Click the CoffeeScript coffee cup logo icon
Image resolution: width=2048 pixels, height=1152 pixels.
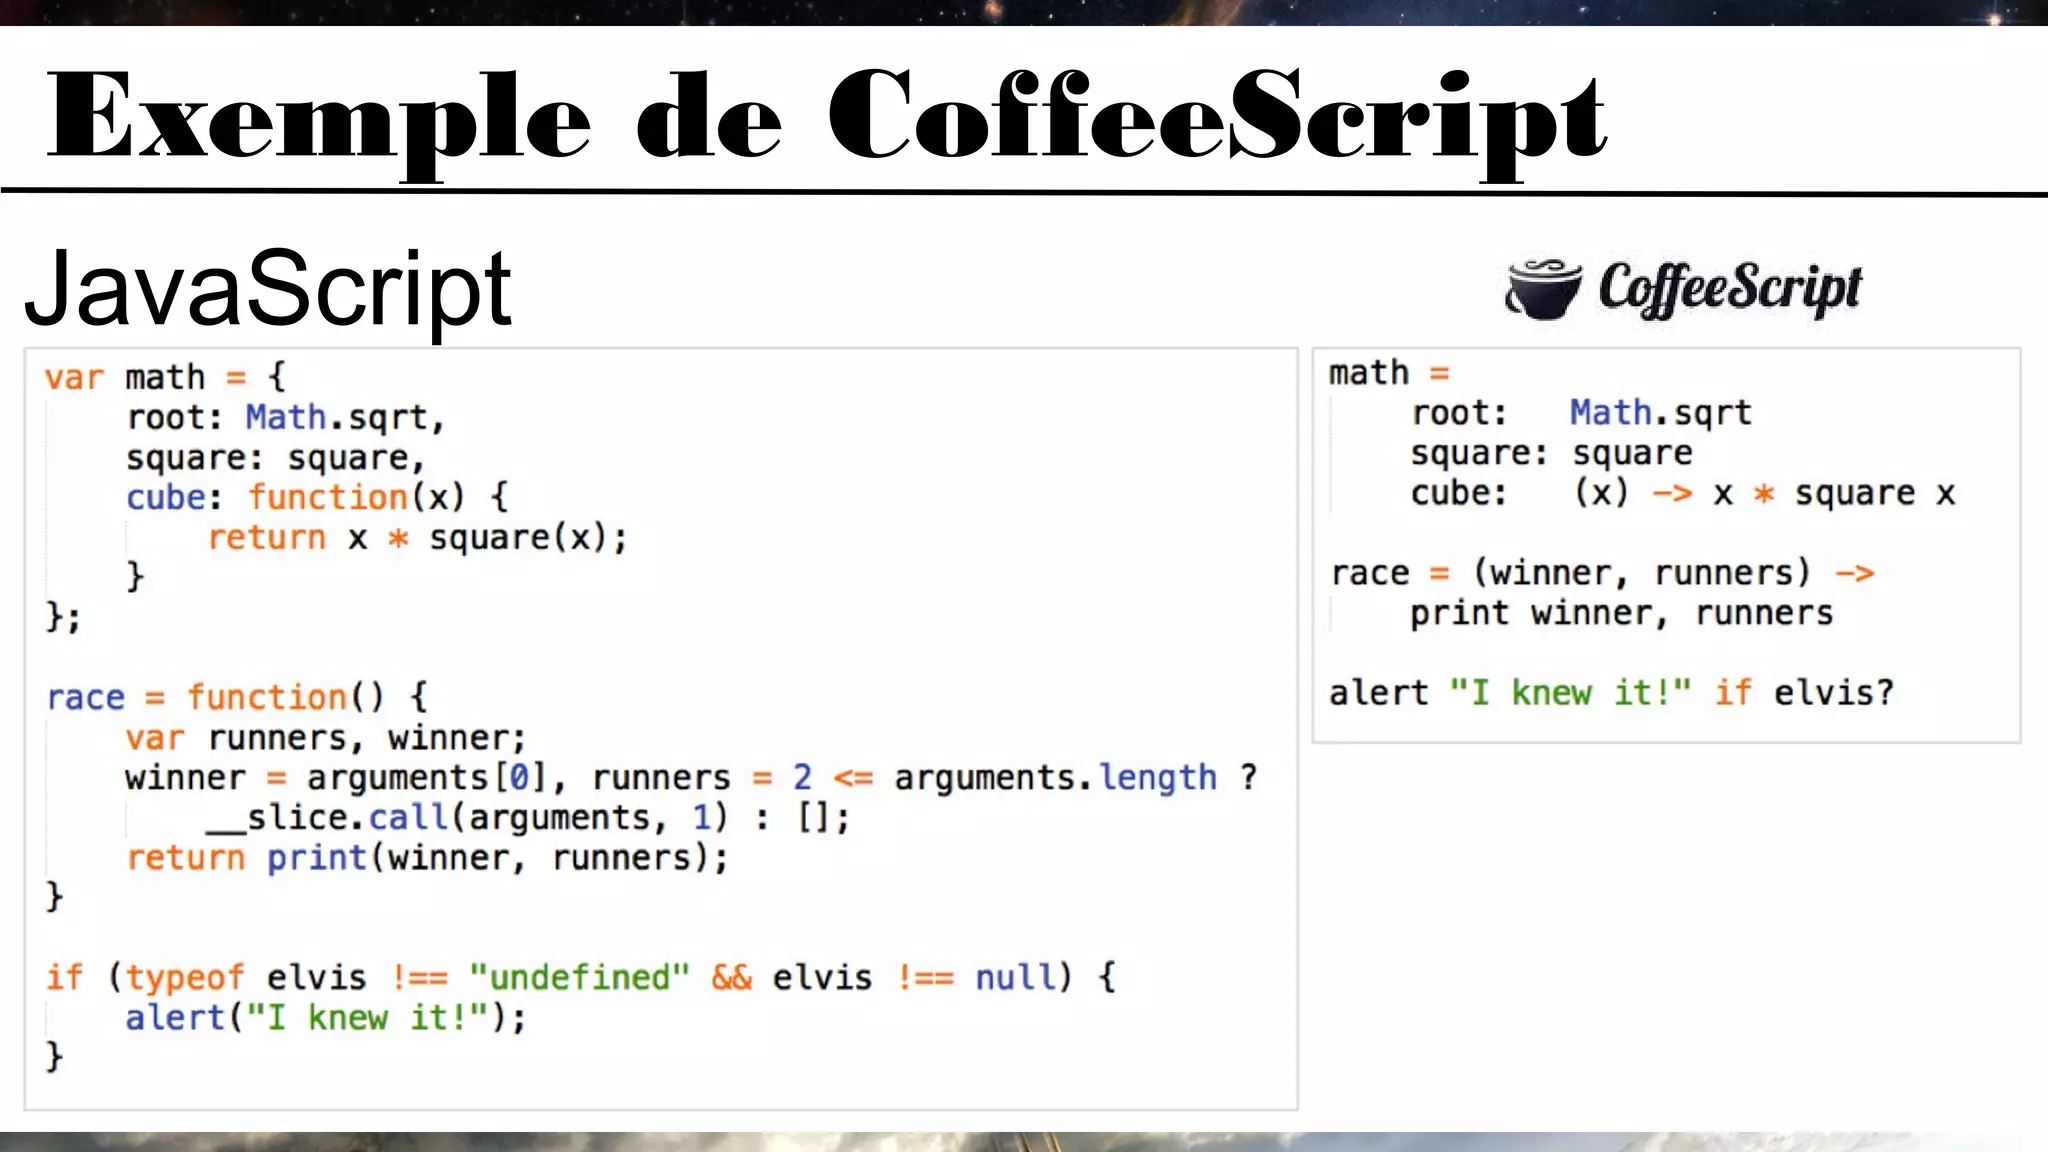tap(1544, 289)
